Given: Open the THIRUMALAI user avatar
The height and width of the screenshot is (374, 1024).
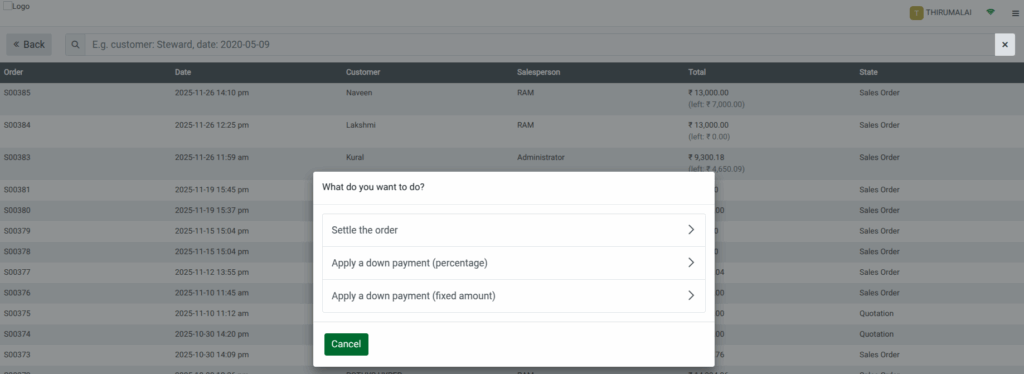Looking at the screenshot, I should coord(916,12).
